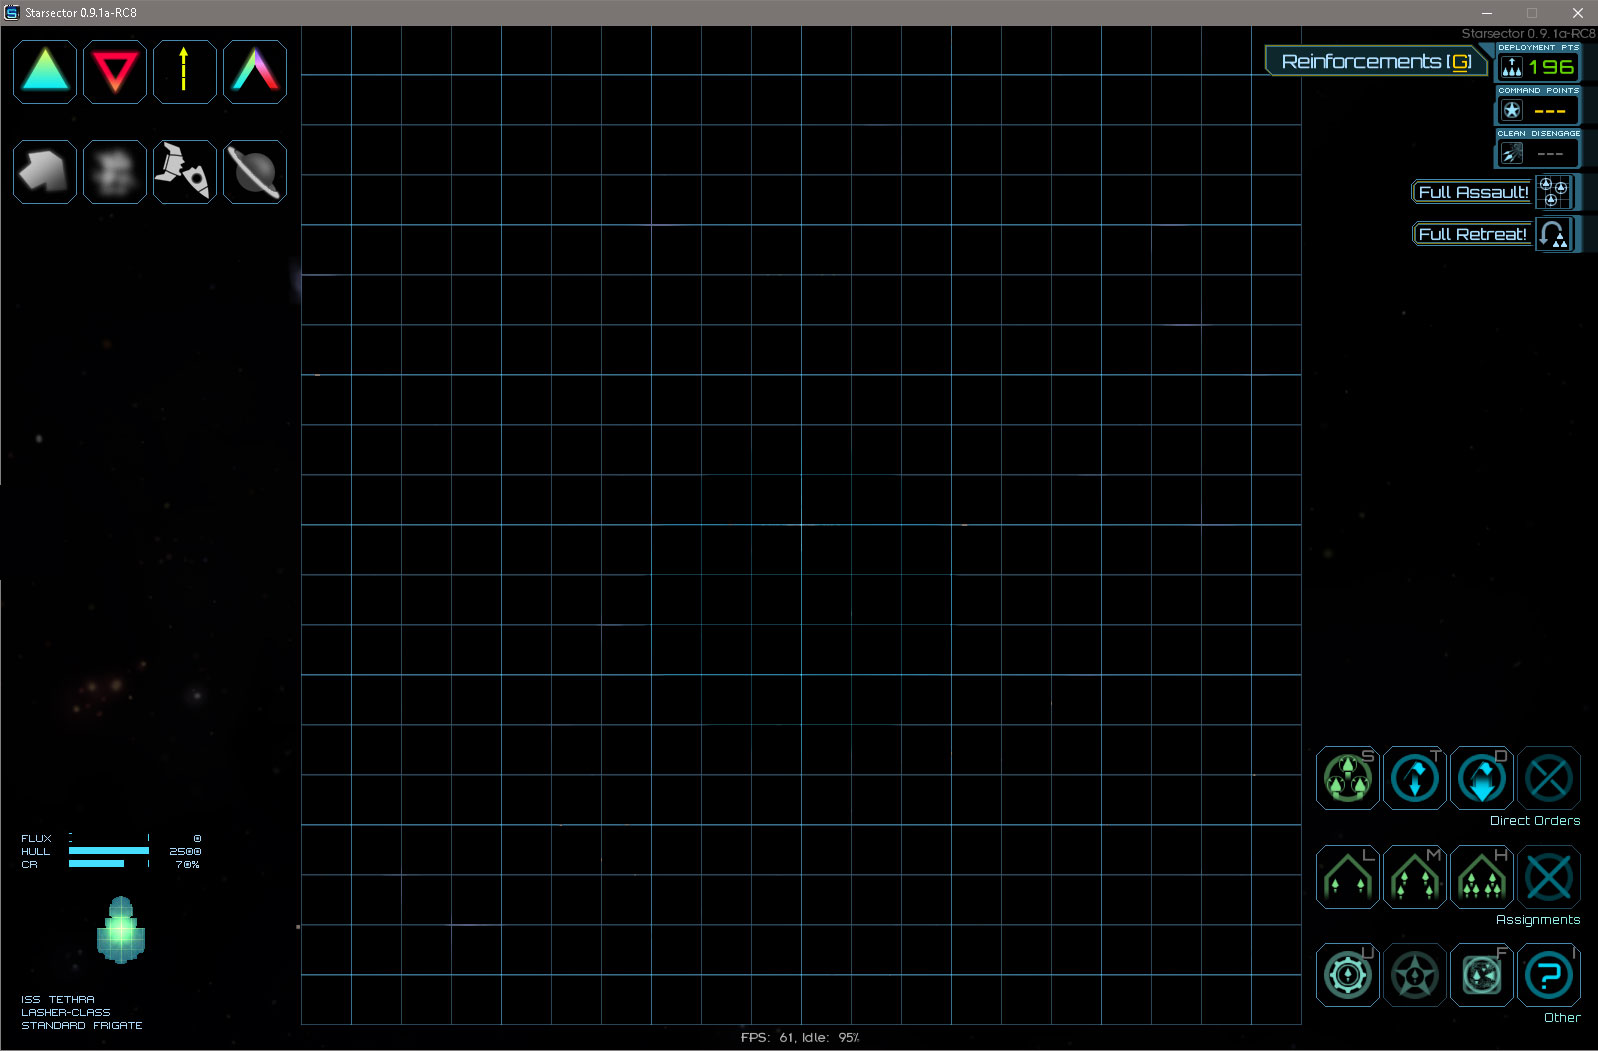The height and width of the screenshot is (1051, 1598).
Task: Click the search and destroy order (S)
Action: coord(1348,777)
